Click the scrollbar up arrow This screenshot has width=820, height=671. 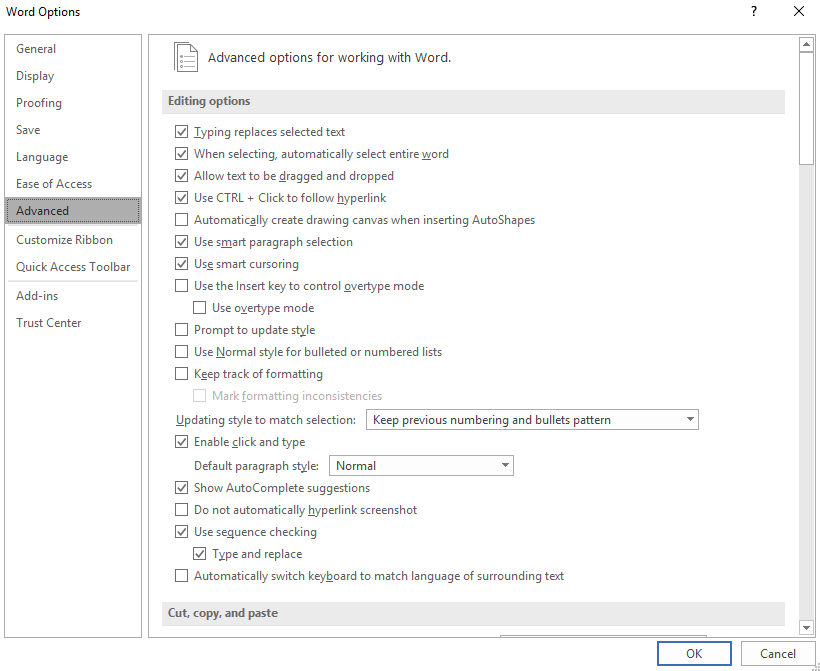point(806,45)
